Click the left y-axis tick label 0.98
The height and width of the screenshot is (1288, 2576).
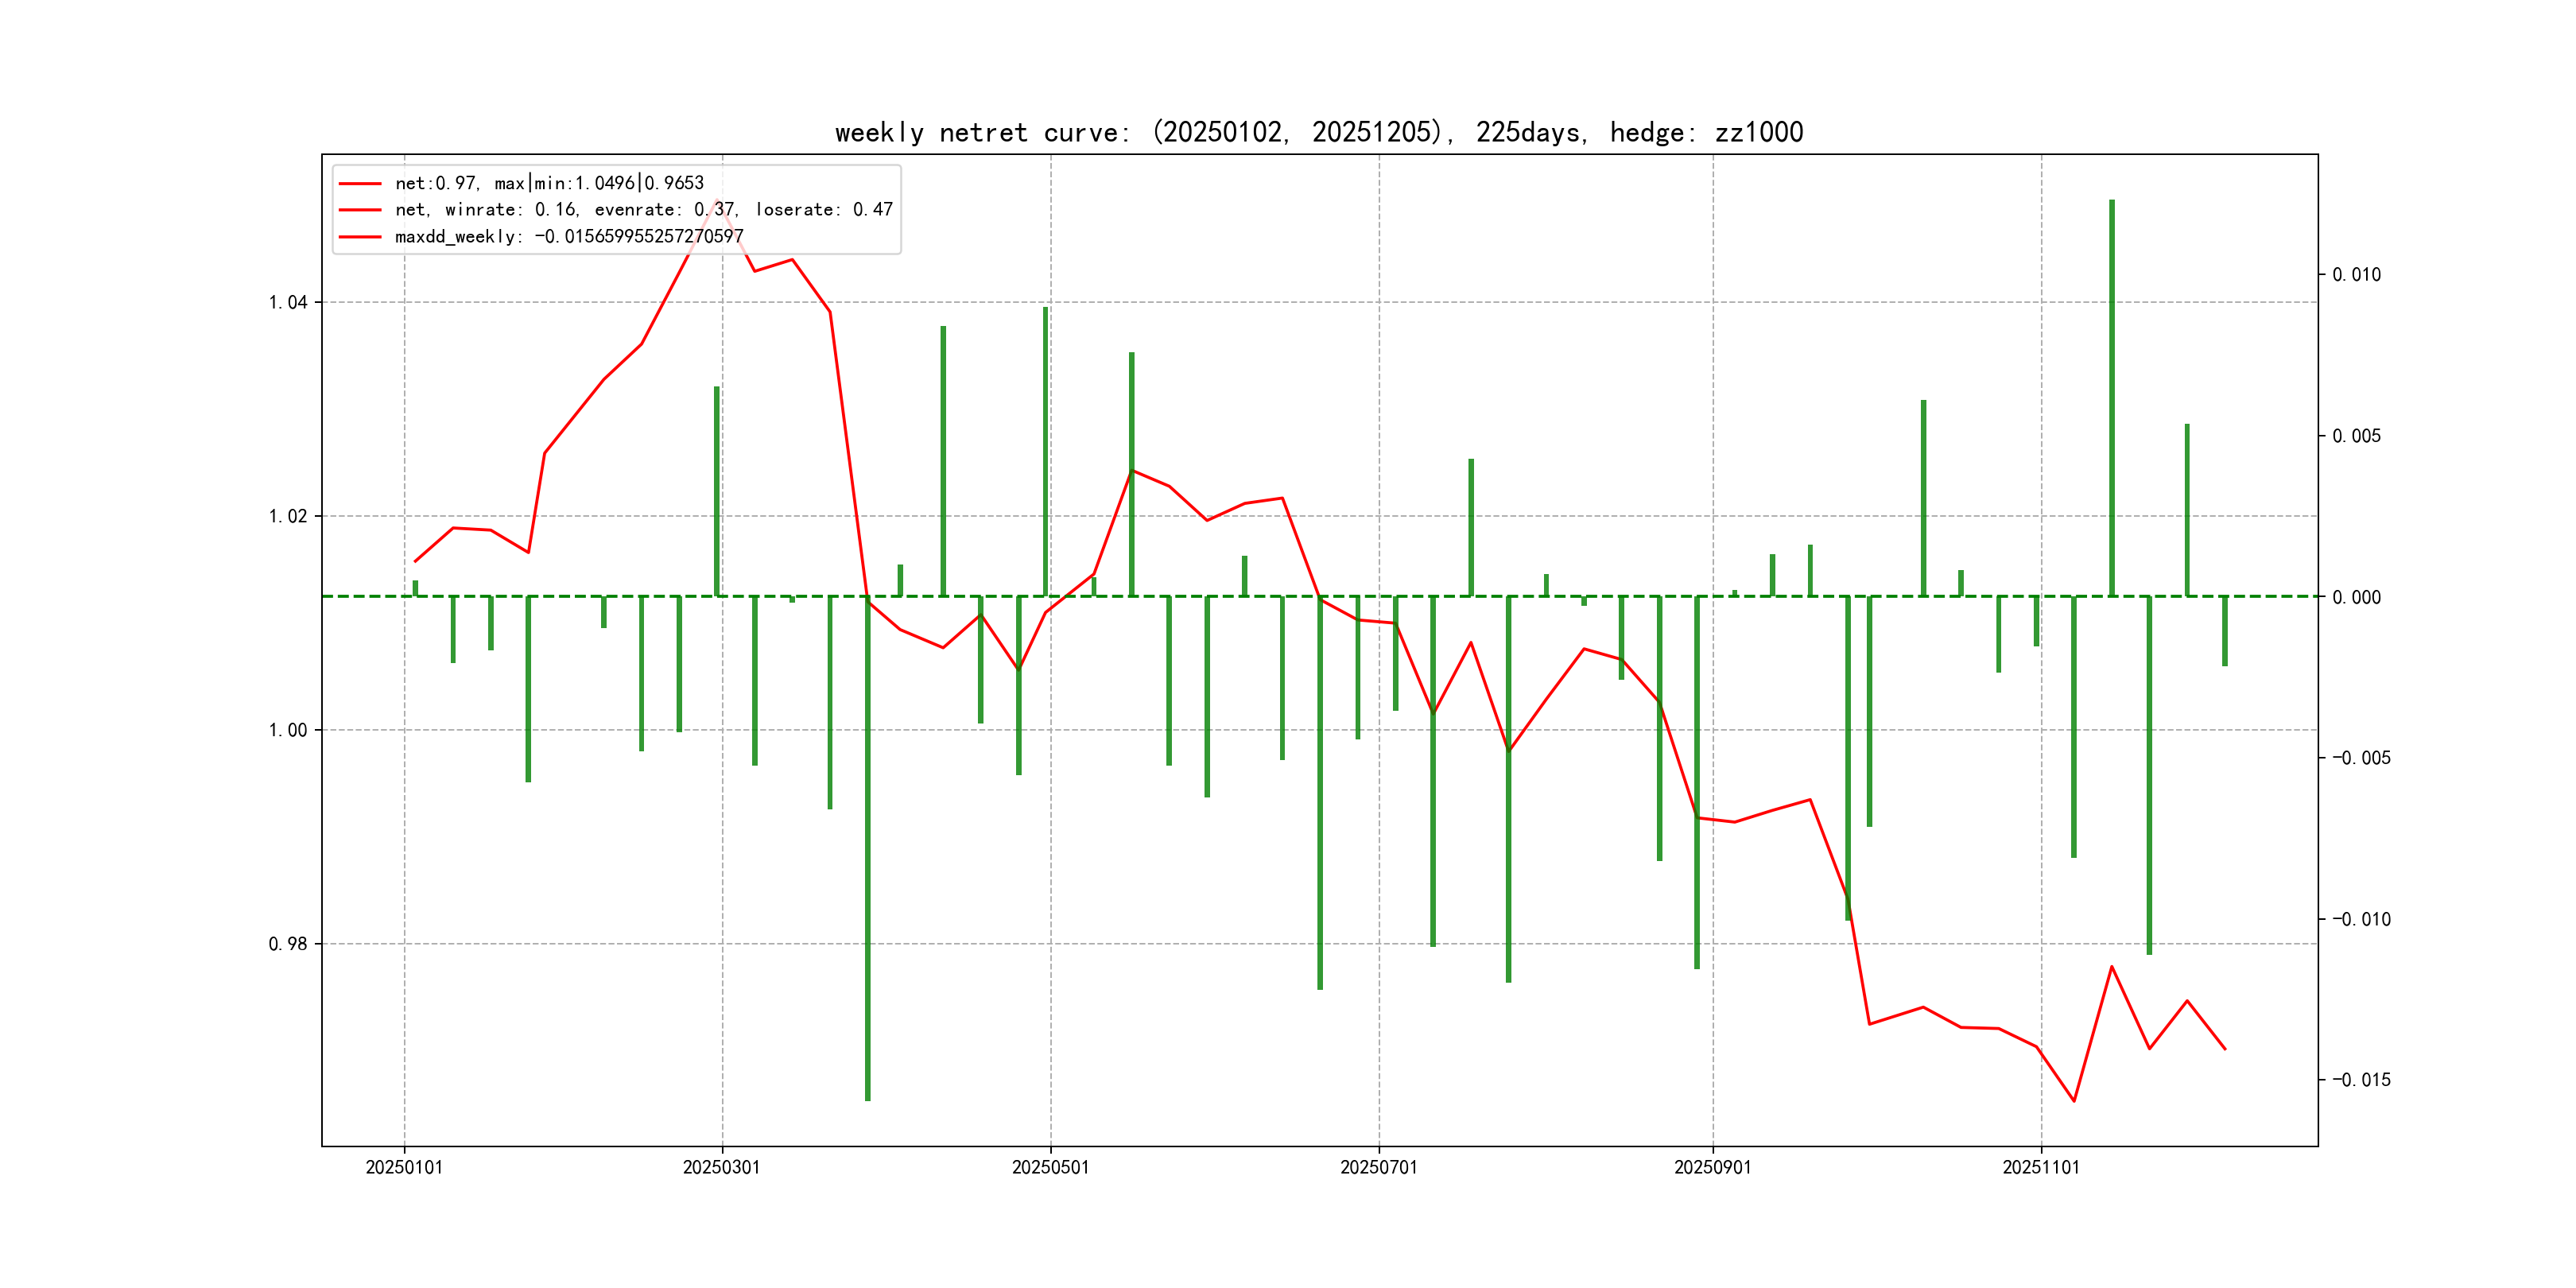288,944
